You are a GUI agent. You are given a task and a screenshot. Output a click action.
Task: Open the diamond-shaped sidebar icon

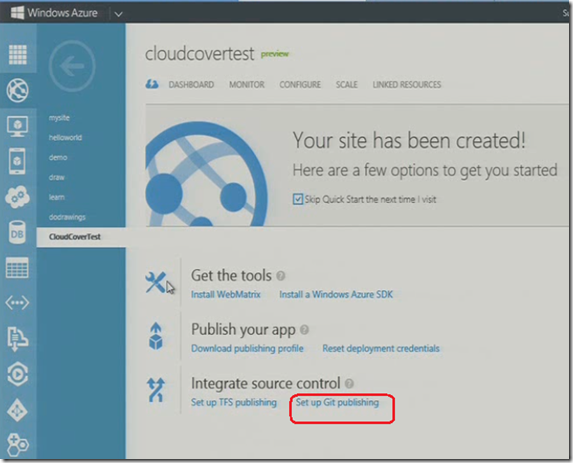[17, 411]
